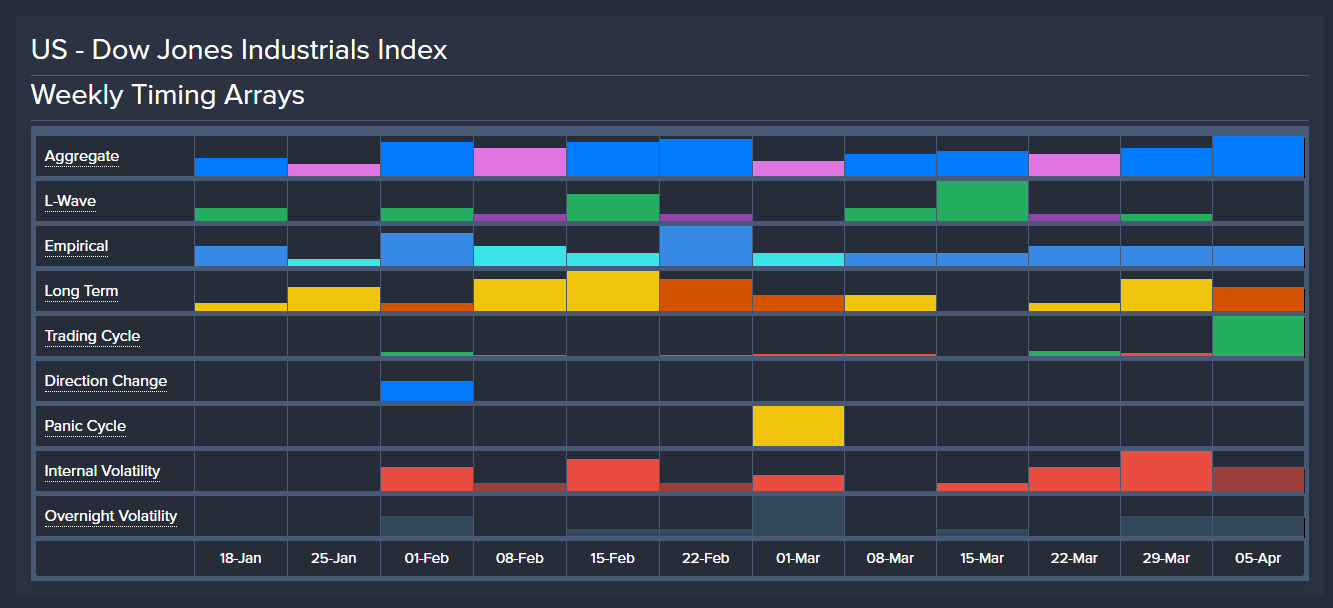Viewport: 1333px width, 608px height.
Task: Click the "US - Dow Jones Industrials Index" title
Action: point(239,49)
